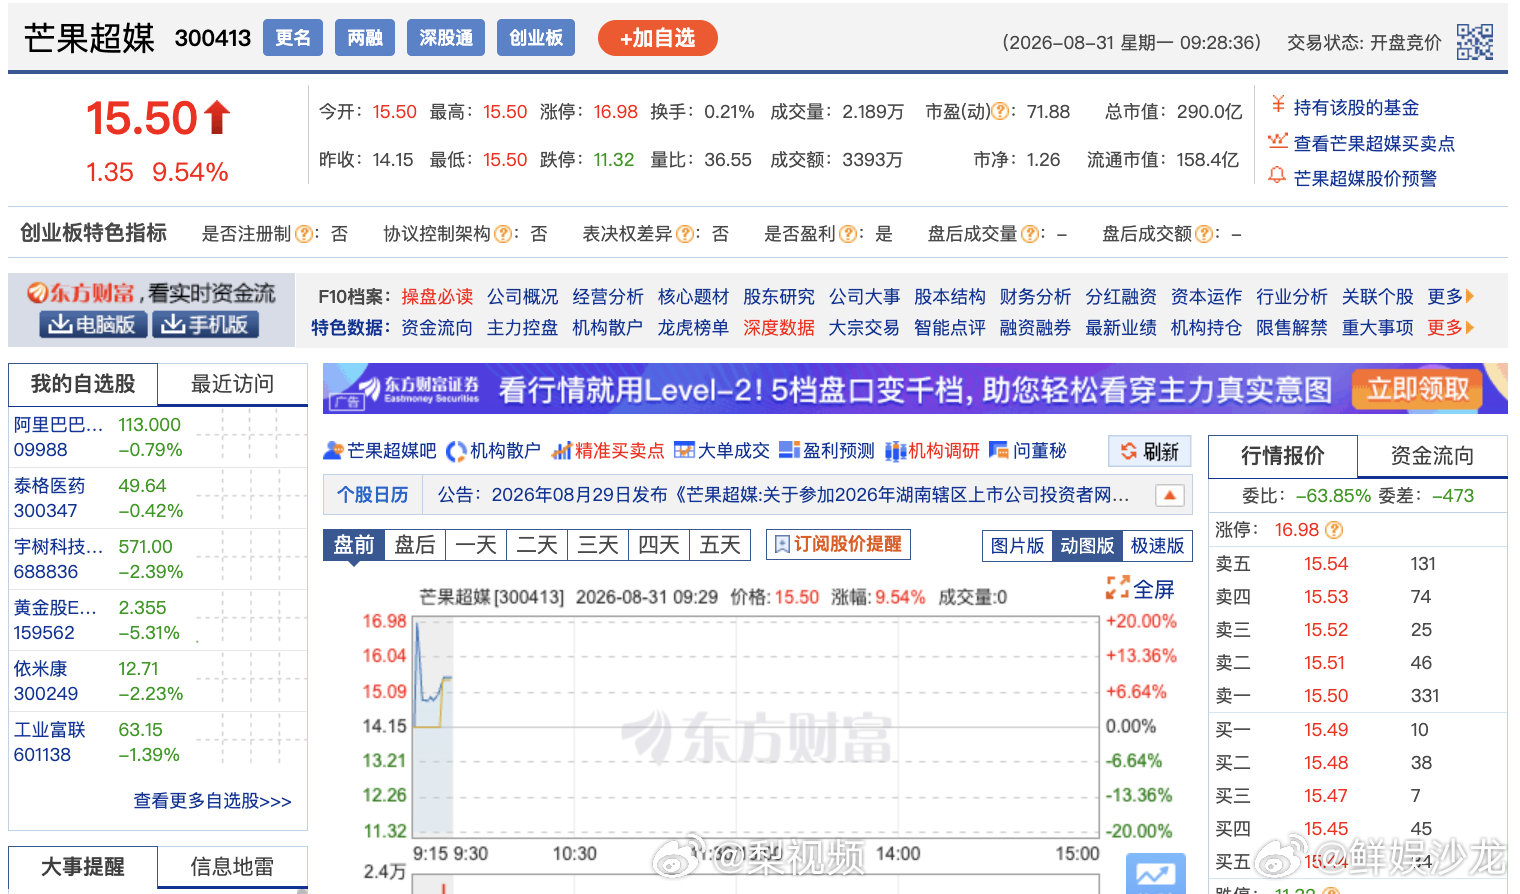Click the 两融 tag button
Screen dimensions: 1520x894
[x=365, y=38]
